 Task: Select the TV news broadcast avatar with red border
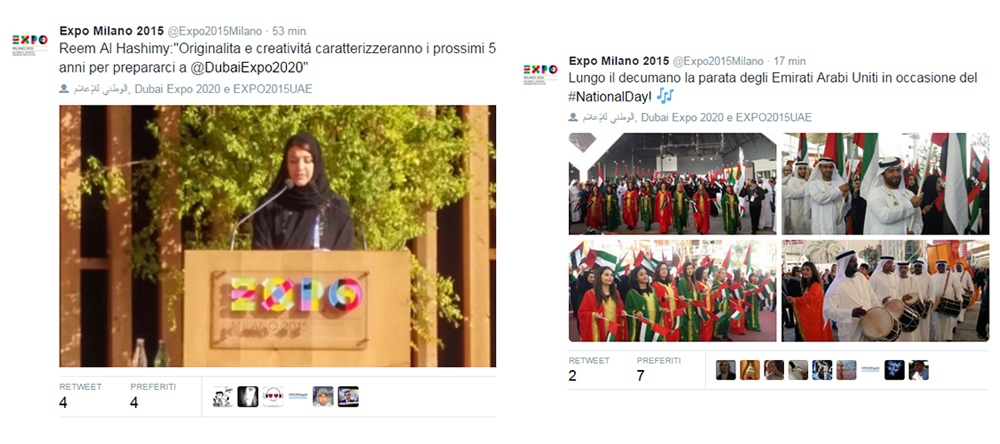[348, 396]
